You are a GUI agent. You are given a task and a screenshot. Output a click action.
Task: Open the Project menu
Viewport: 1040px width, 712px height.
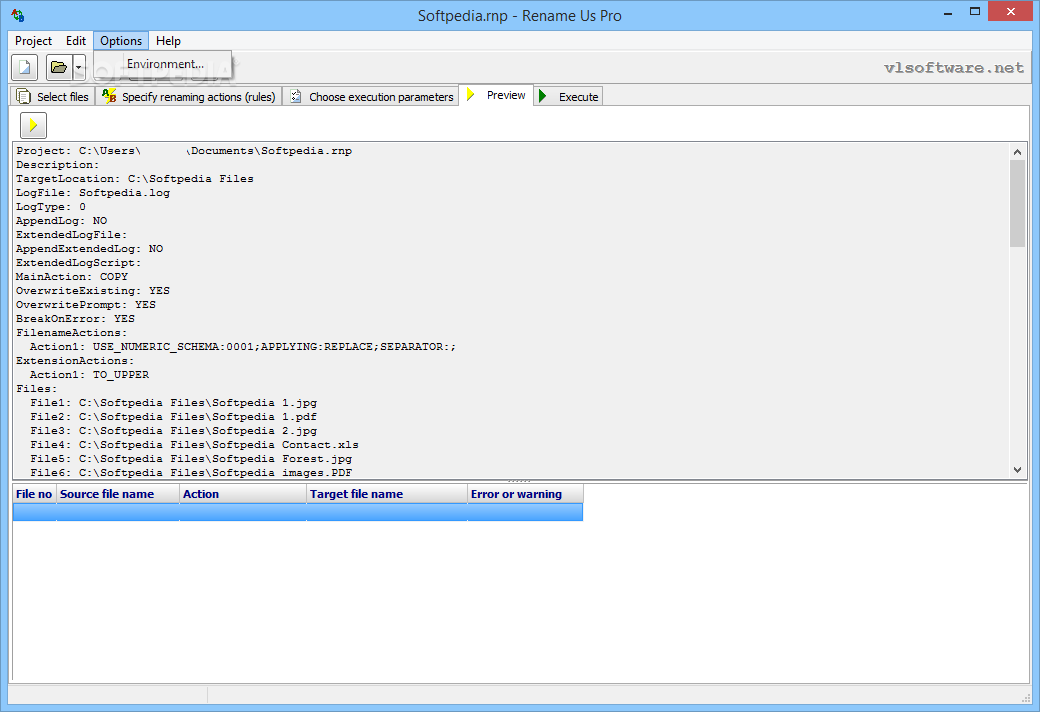coord(33,41)
